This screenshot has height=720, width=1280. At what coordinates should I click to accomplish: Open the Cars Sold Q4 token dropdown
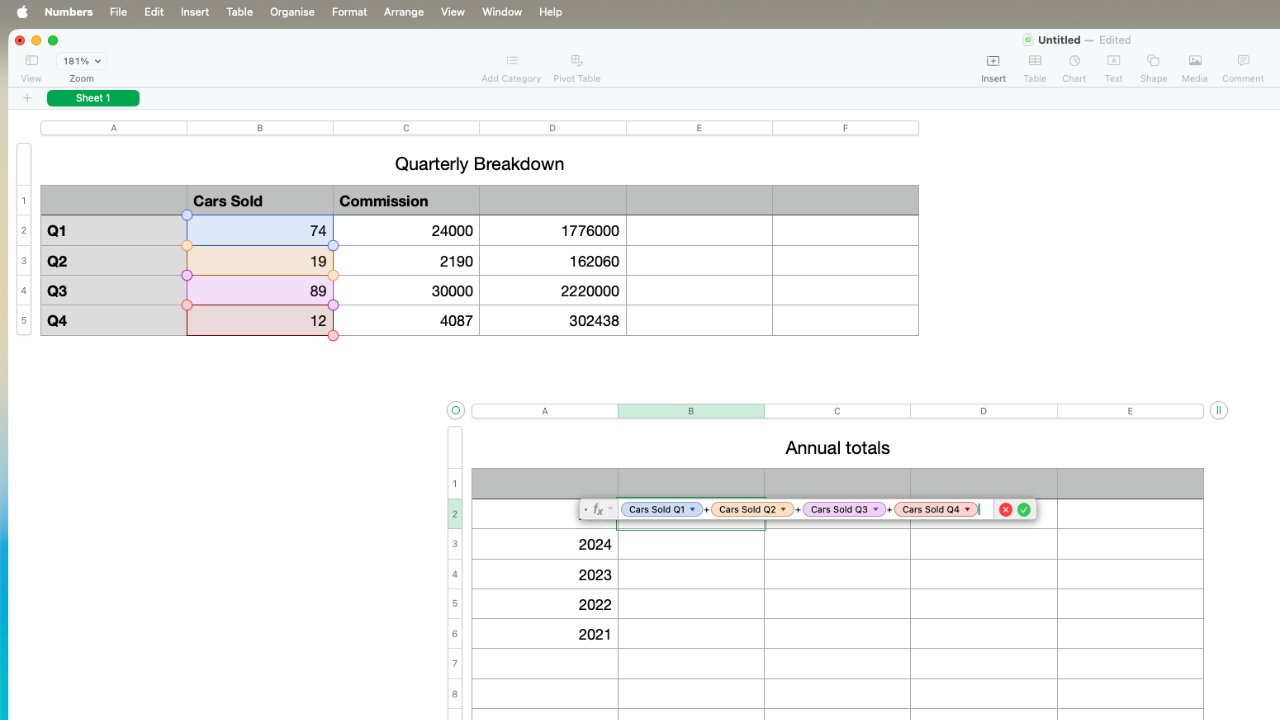coord(966,509)
